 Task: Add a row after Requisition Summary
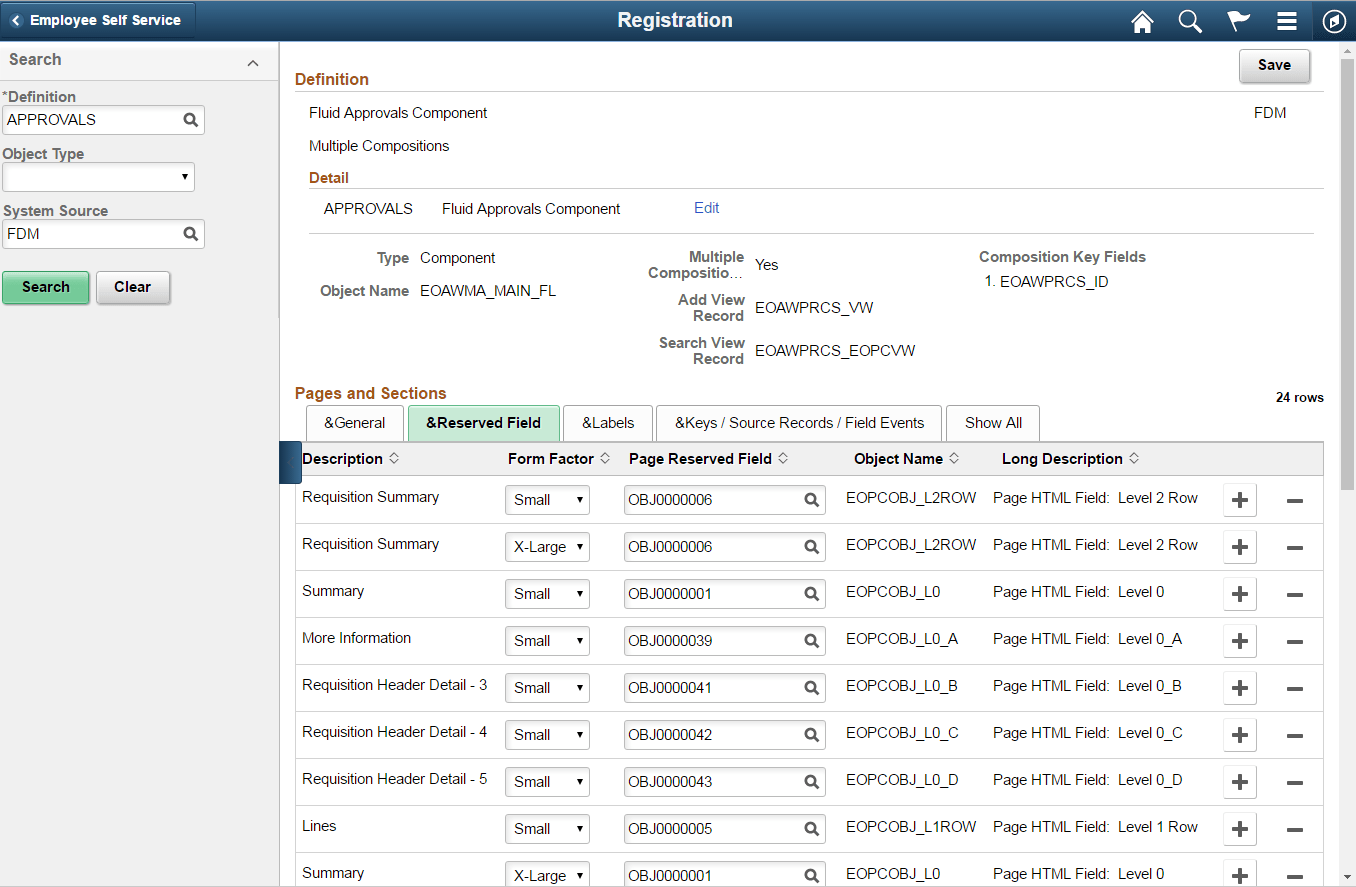(1239, 500)
